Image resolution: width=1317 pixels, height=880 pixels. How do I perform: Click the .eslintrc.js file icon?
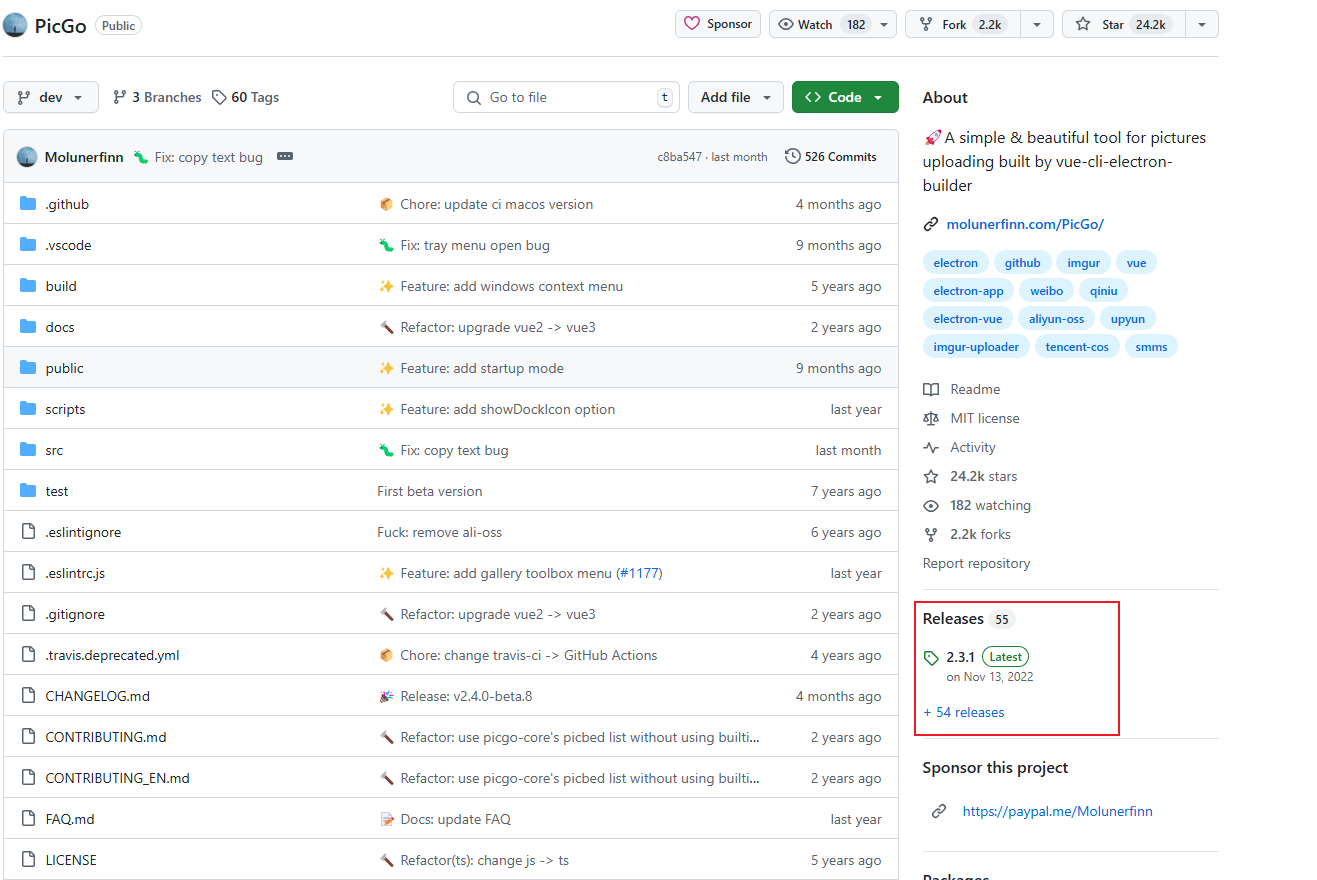[28, 573]
